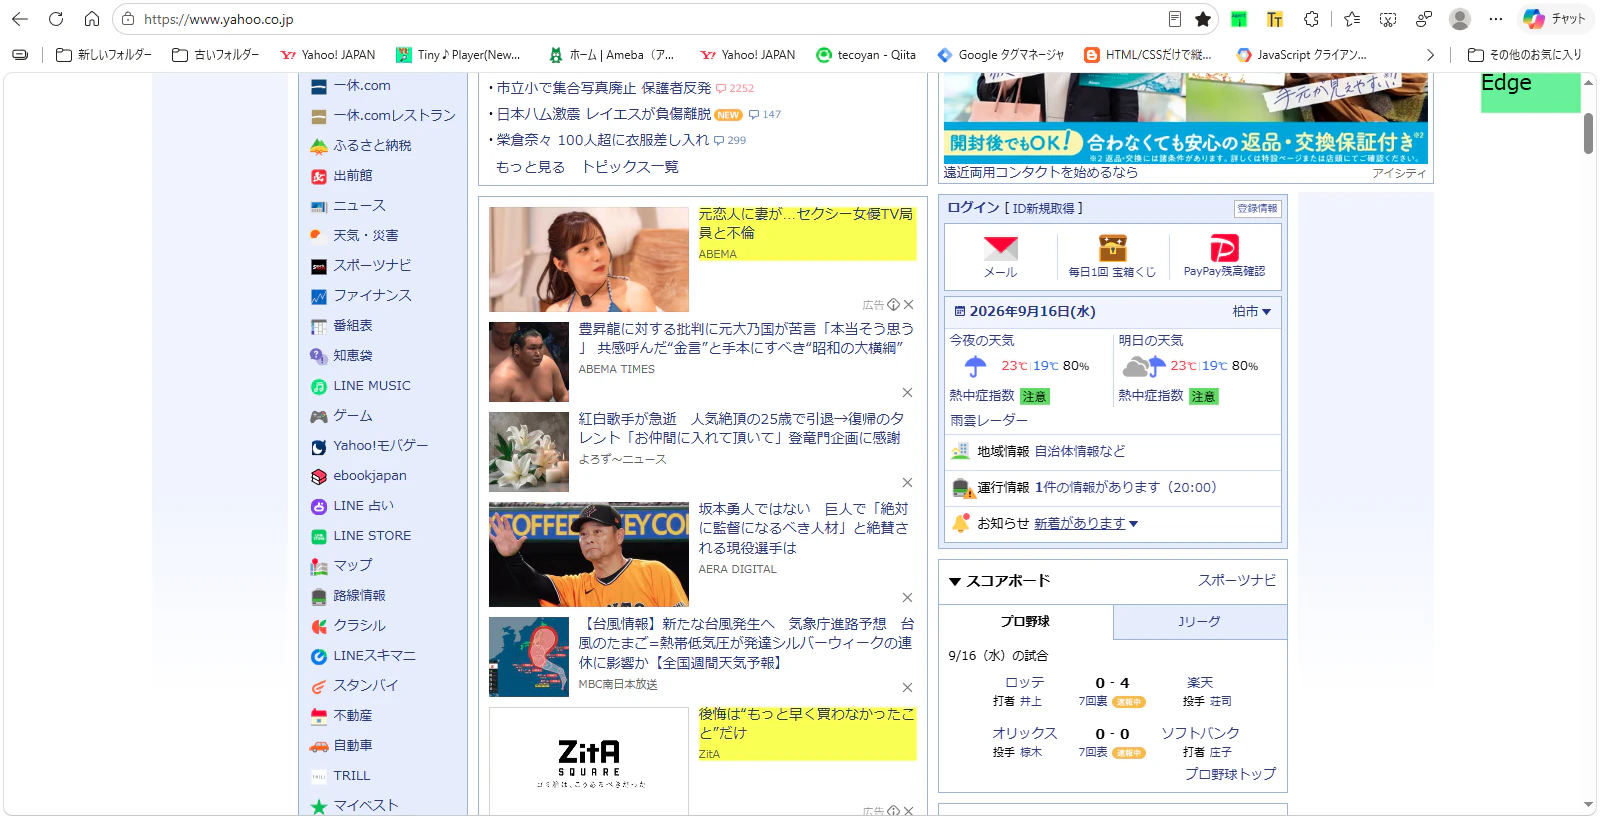Open 地域情報 自治体情報など row
The width and height of the screenshot is (1600, 816).
click(x=1113, y=452)
